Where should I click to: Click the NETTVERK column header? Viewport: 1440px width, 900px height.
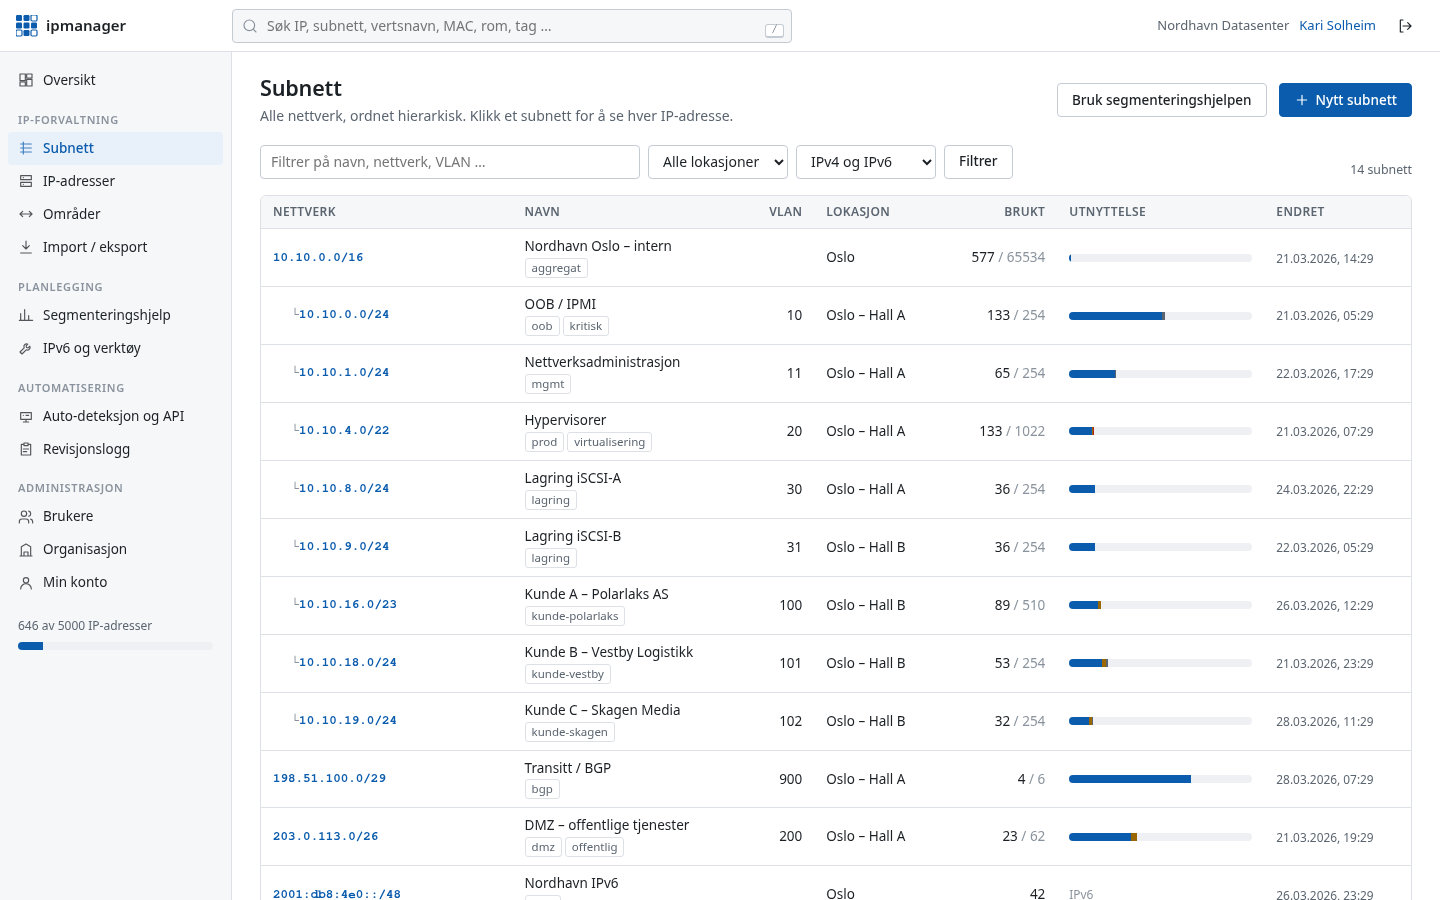[x=304, y=212]
